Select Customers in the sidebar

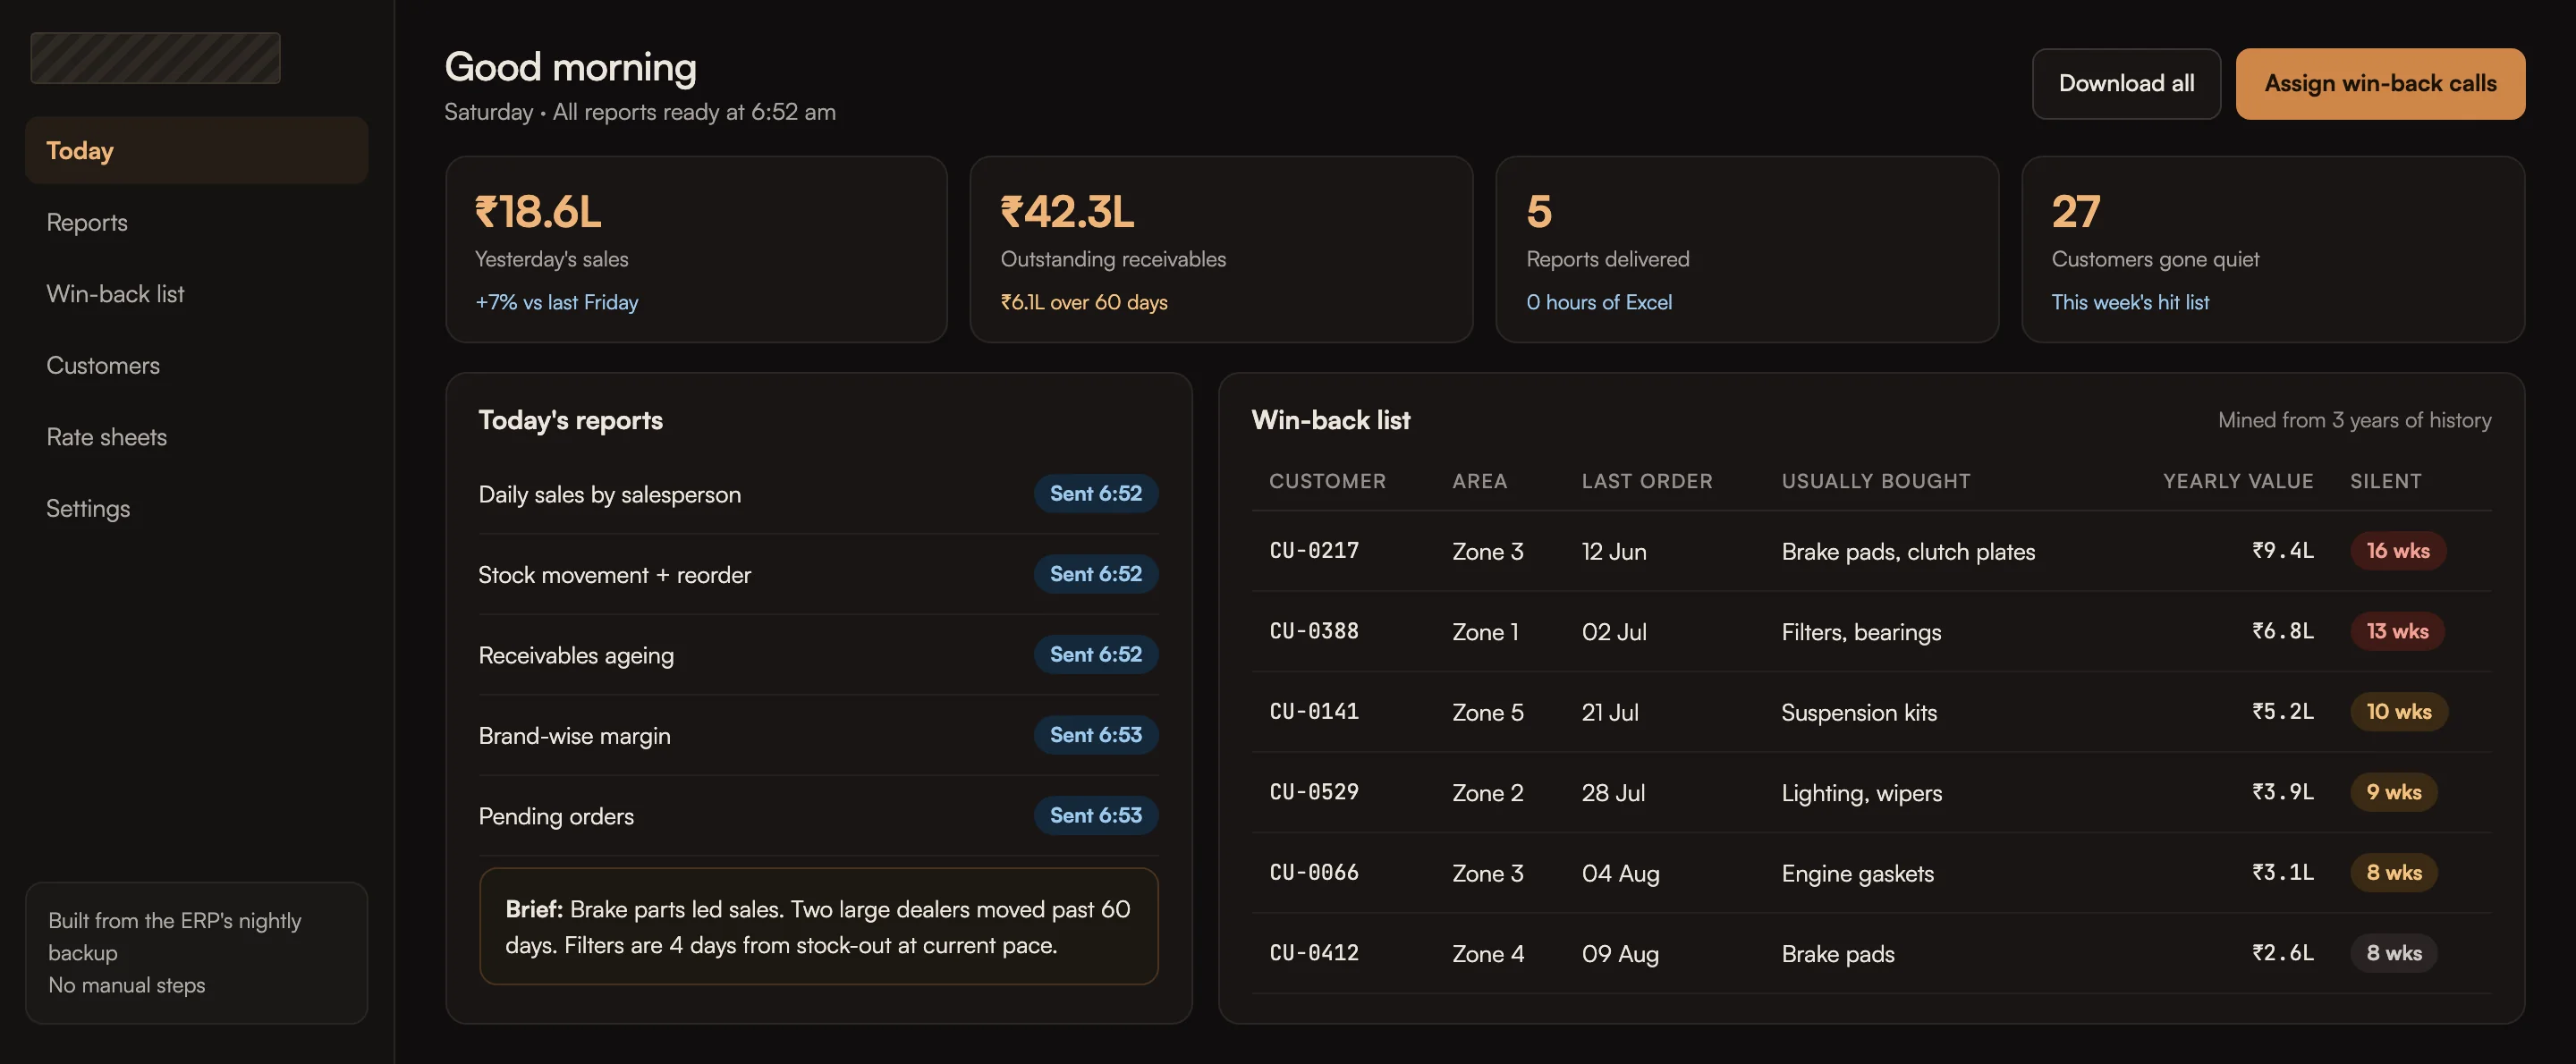[x=196, y=365]
